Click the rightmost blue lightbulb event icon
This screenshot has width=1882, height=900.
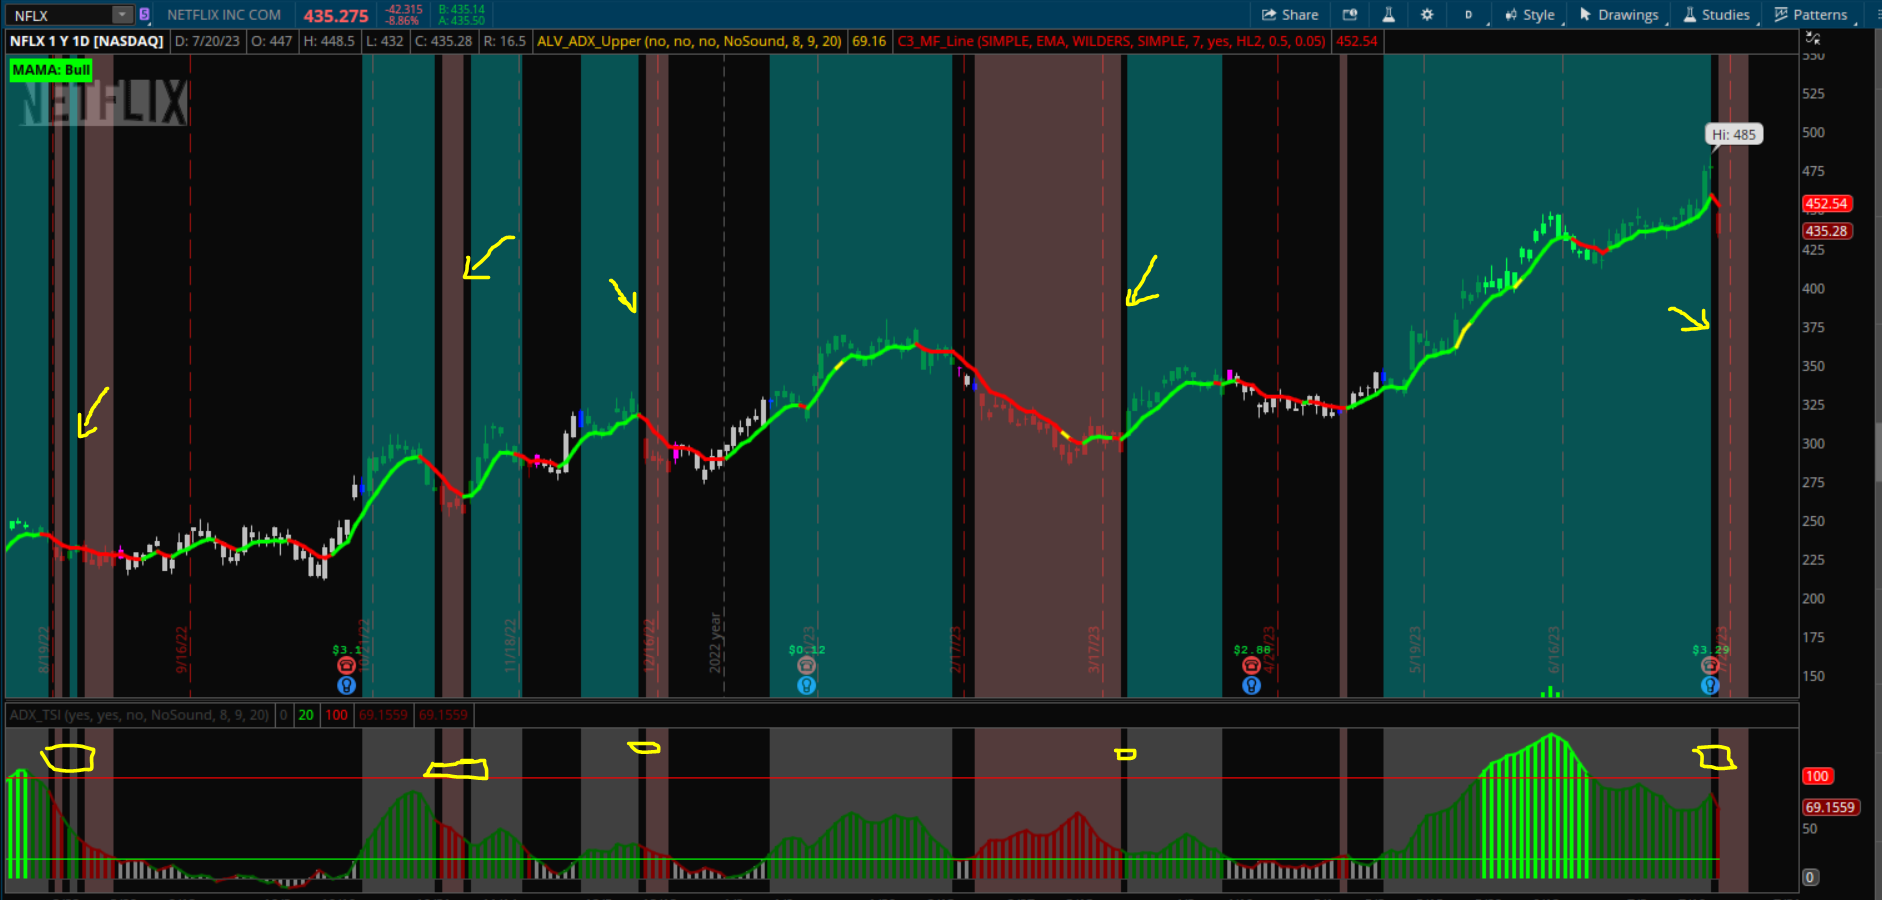coord(1710,685)
